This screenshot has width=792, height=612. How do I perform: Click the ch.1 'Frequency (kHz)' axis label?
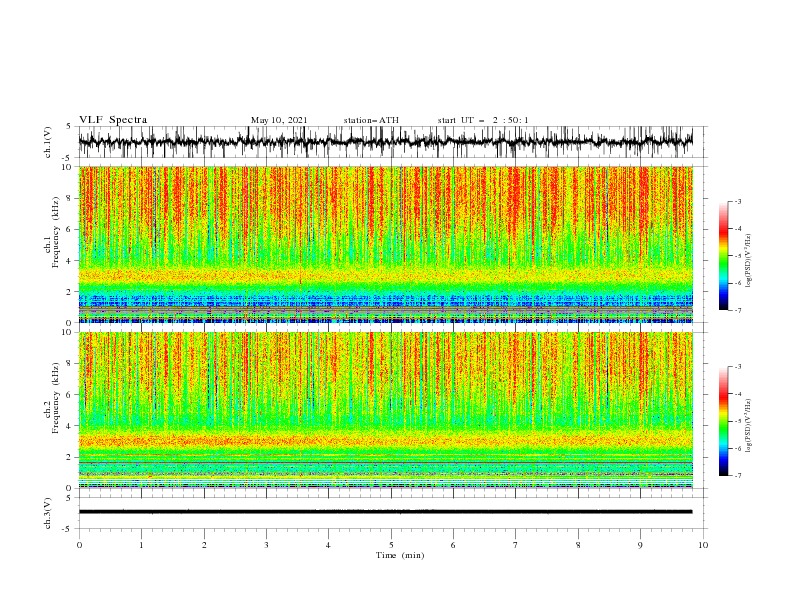coord(55,232)
